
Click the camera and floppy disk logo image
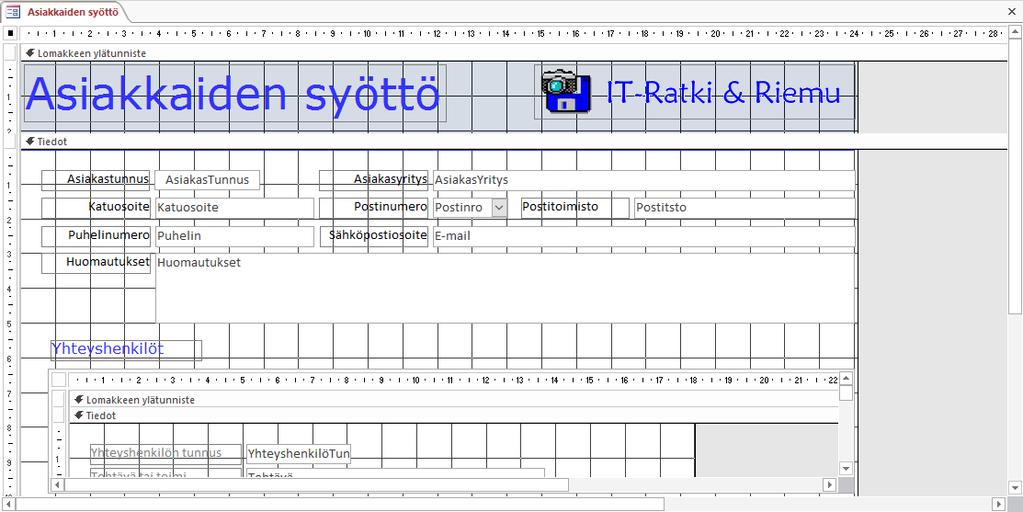(x=566, y=91)
